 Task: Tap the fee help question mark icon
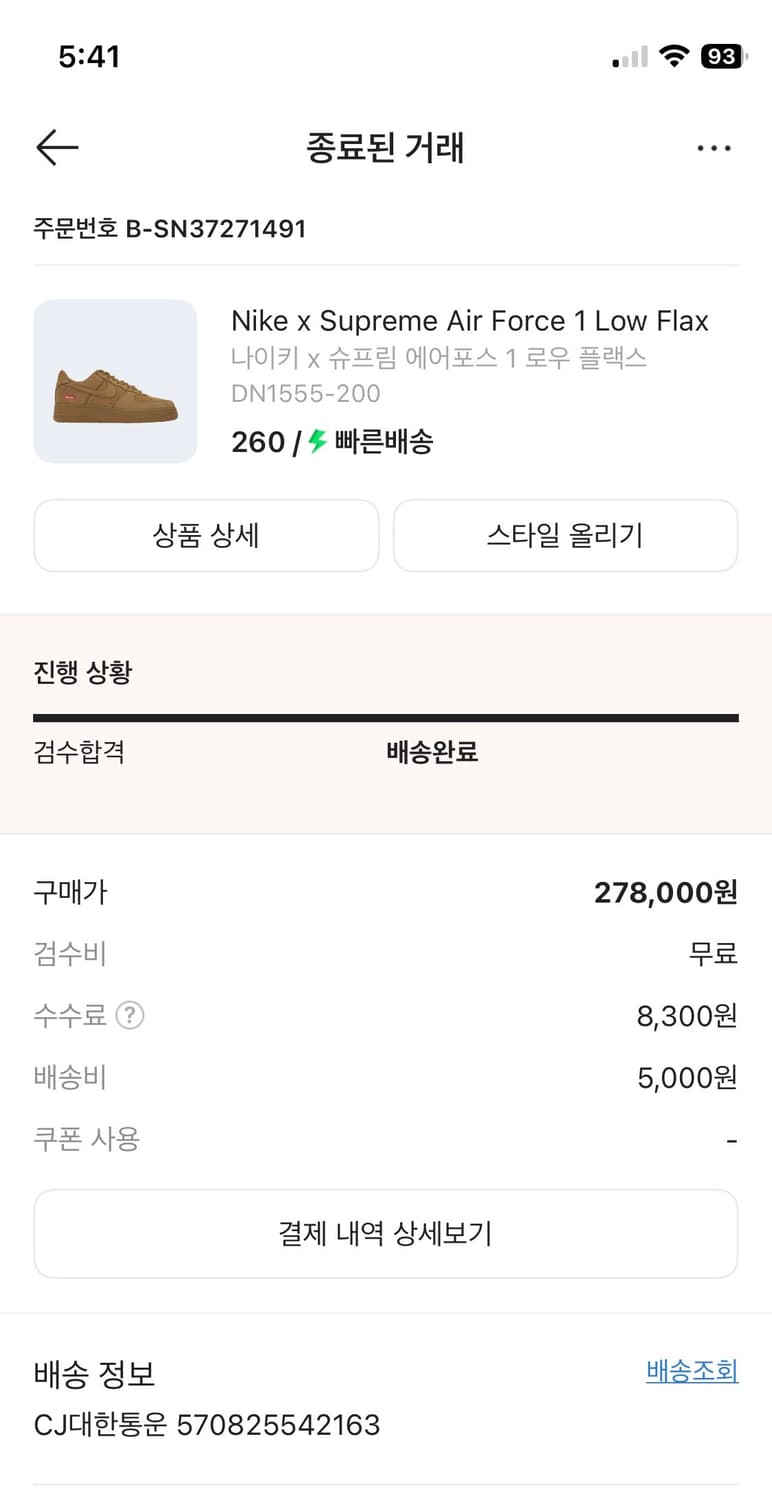tap(130, 1016)
